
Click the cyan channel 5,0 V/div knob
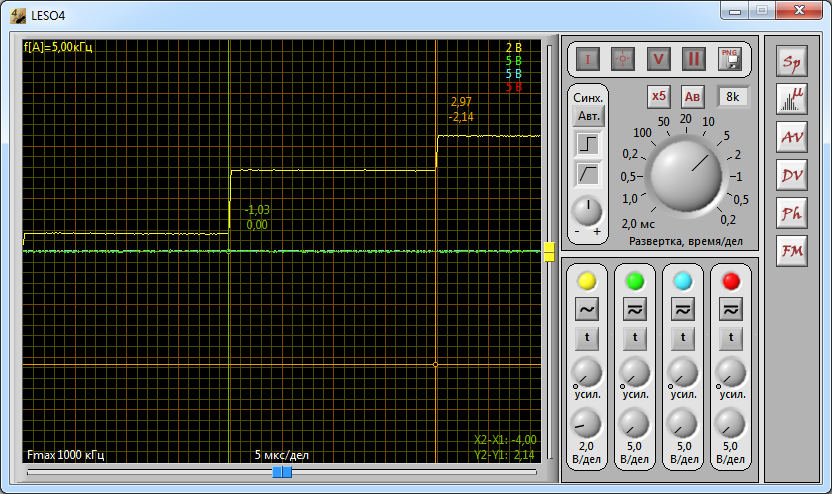pos(682,424)
